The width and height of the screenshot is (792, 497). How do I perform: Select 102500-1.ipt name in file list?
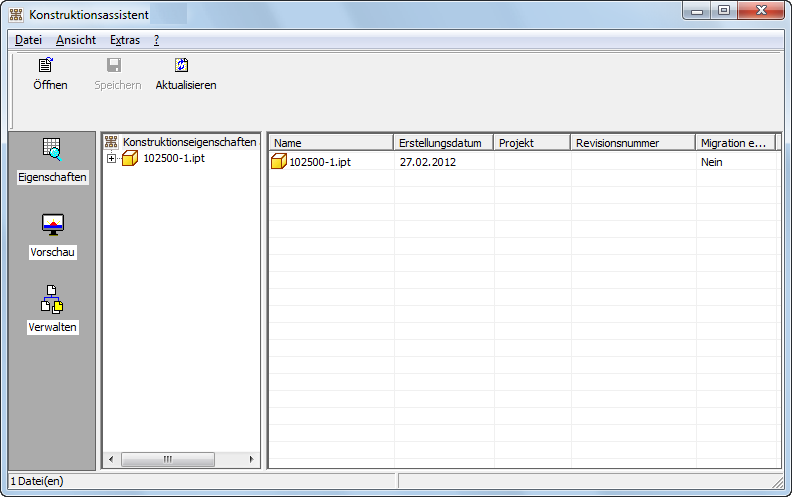(x=320, y=162)
